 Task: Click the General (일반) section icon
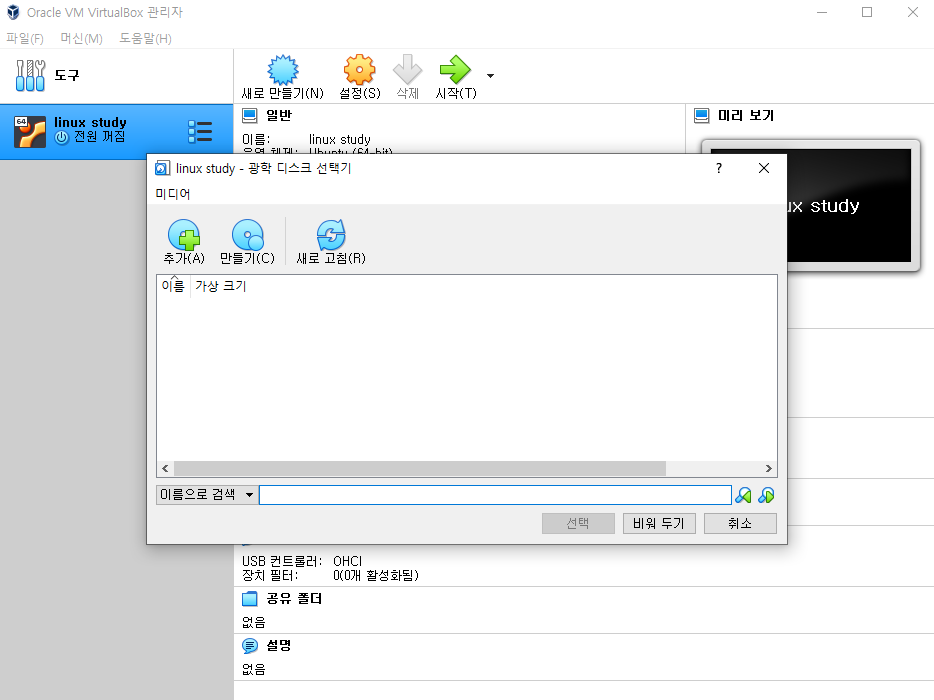pos(250,116)
